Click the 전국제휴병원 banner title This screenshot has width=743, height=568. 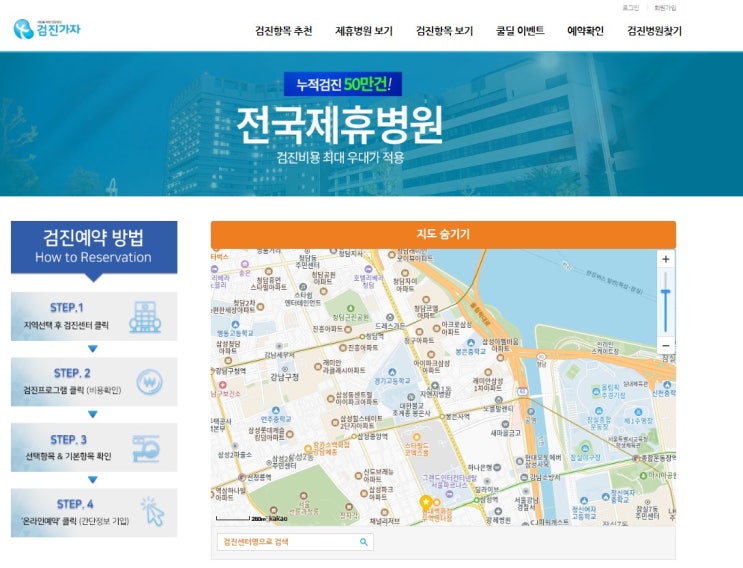[339, 125]
